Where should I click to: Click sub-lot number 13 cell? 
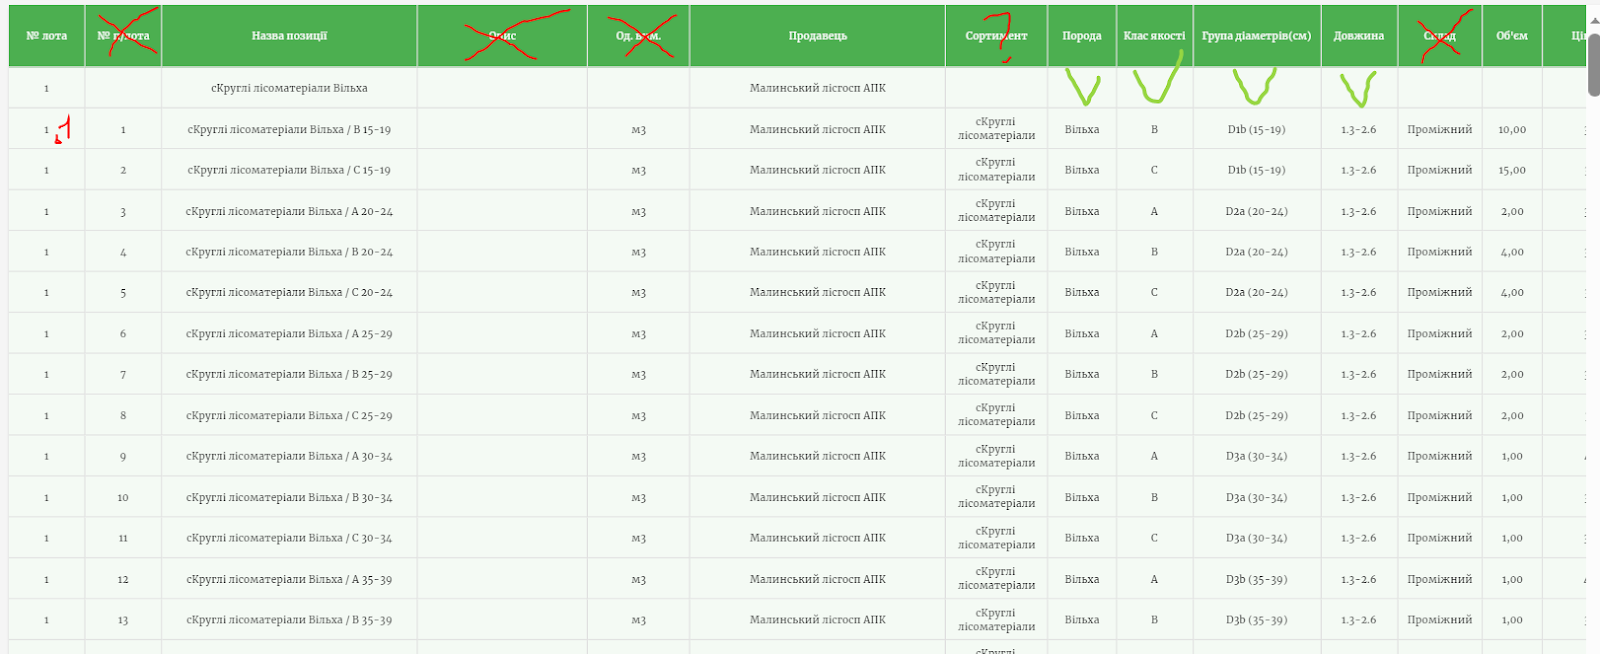123,620
